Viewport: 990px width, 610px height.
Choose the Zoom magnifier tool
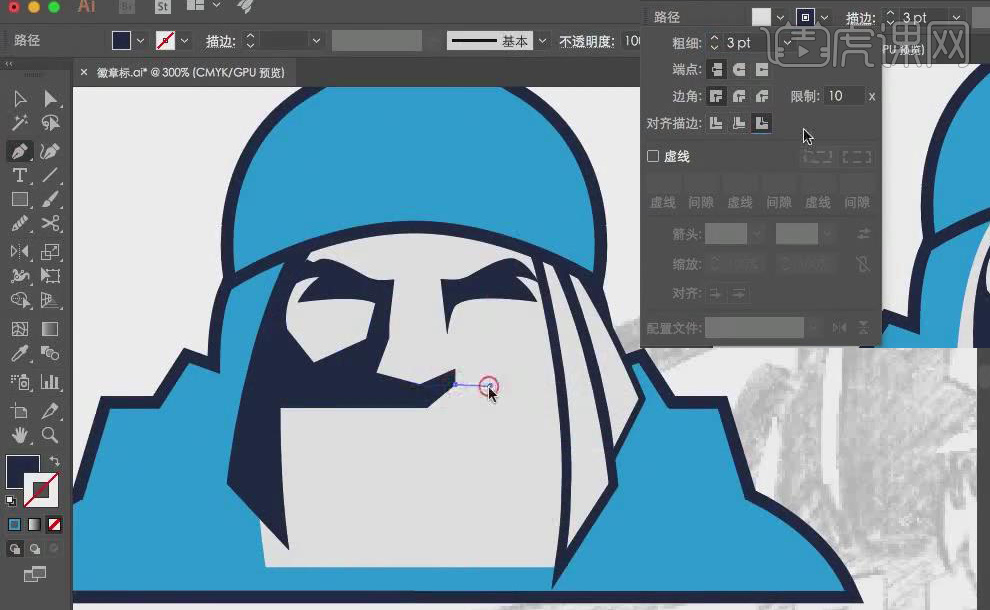tap(50, 435)
